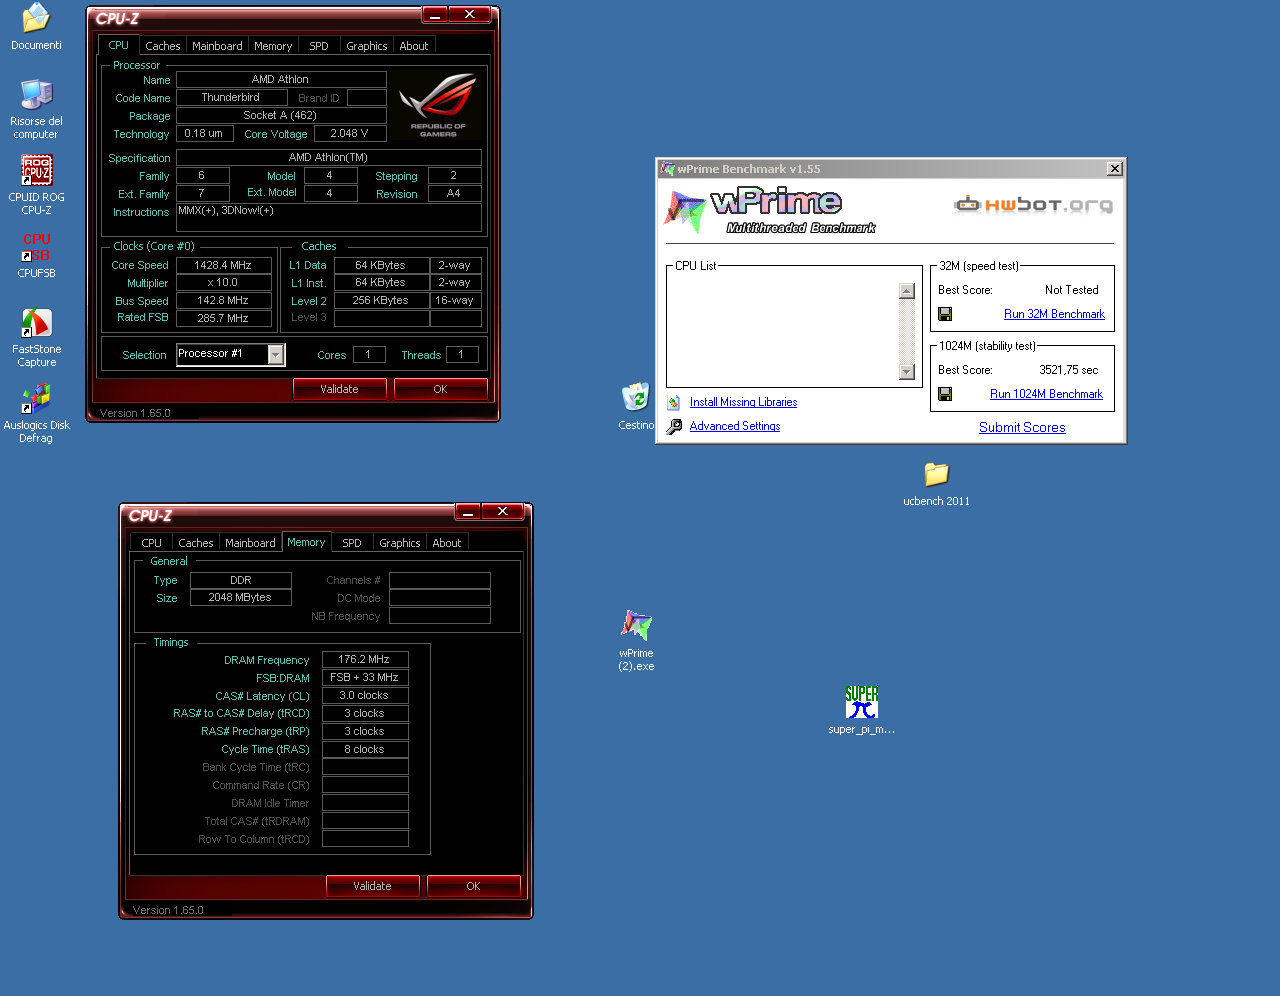The width and height of the screenshot is (1280, 996).
Task: Select SPD tab in upper CPU-Z window
Action: click(319, 46)
